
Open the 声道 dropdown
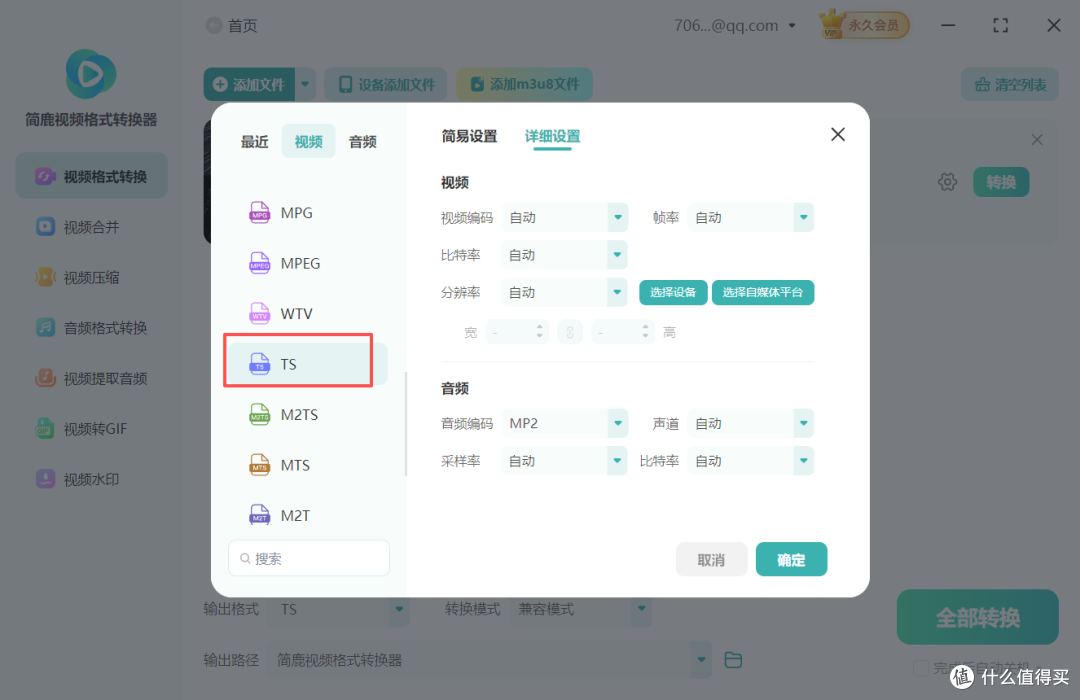point(751,423)
